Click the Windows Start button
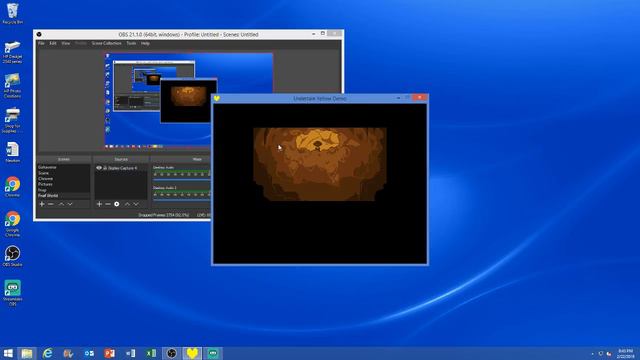The image size is (640, 360). pyautogui.click(x=8, y=353)
